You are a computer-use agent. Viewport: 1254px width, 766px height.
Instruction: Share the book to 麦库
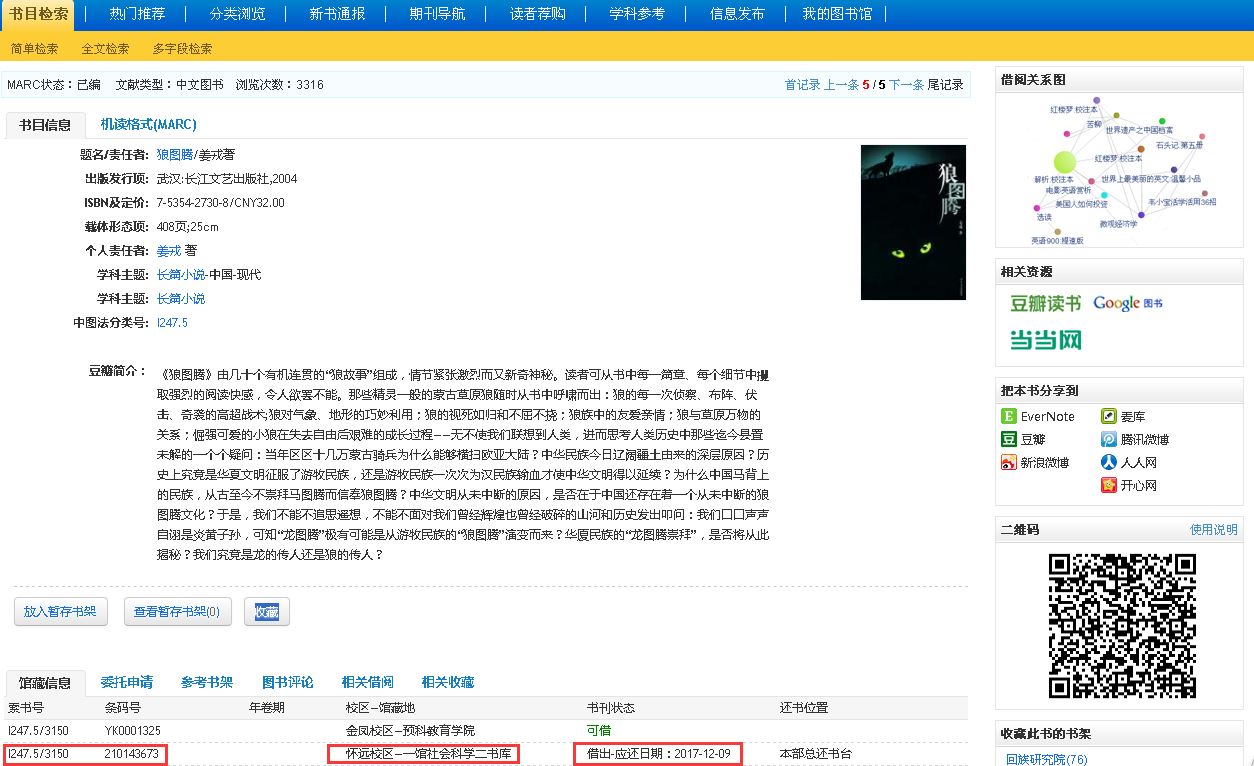click(1123, 416)
